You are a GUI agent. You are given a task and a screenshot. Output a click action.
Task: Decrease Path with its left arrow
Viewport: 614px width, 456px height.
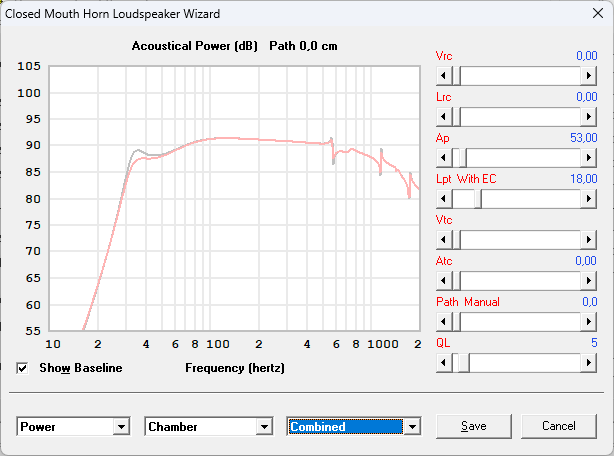click(444, 322)
